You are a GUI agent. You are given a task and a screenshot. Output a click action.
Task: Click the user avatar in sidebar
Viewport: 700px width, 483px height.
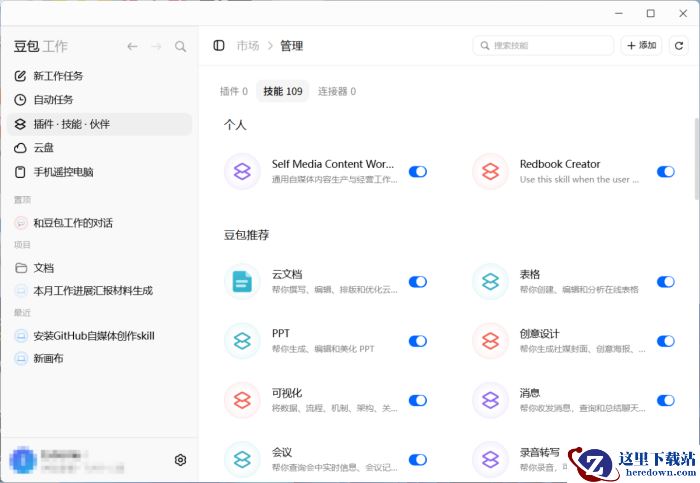coord(23,460)
